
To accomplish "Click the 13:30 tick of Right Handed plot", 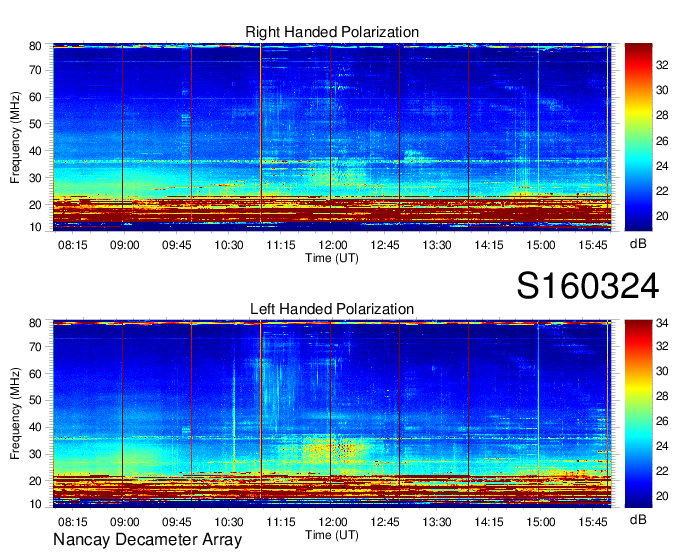I will (437, 245).
